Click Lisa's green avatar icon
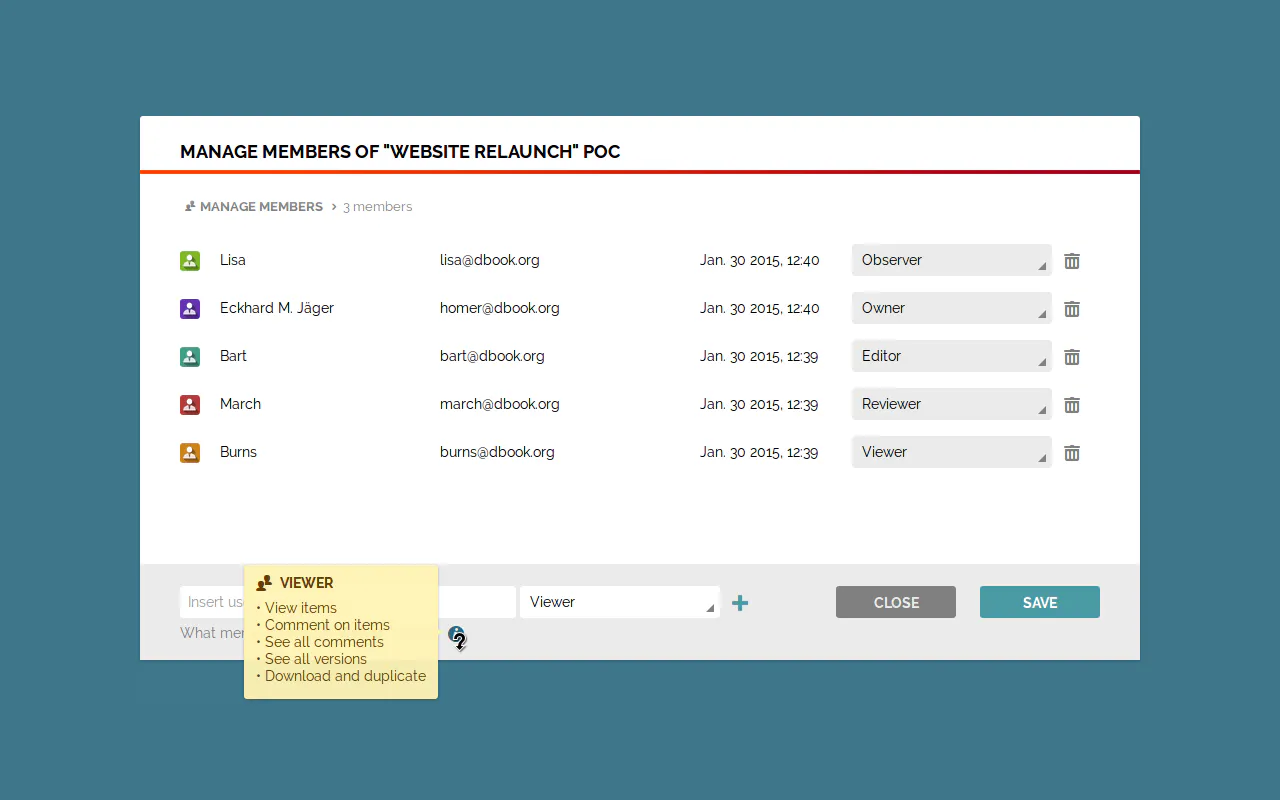The width and height of the screenshot is (1280, 800). click(190, 261)
